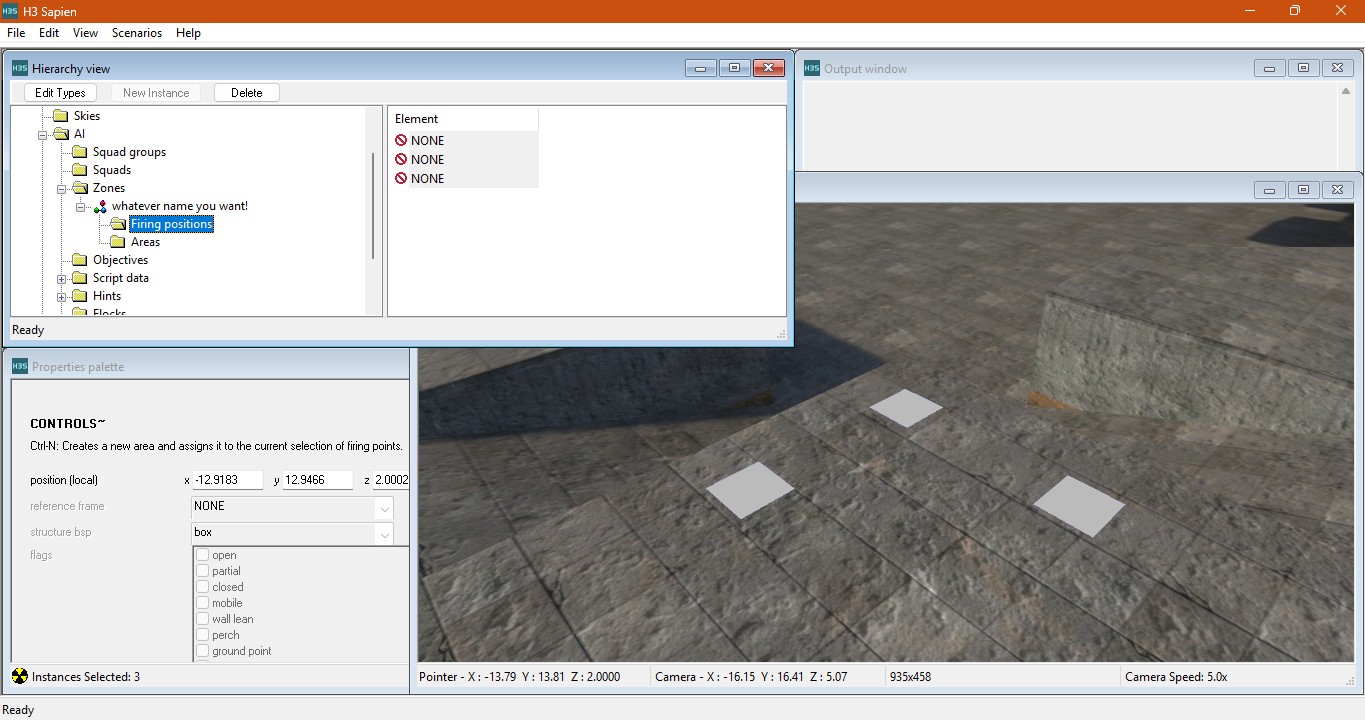Select the bottom NONE element icon
The height and width of the screenshot is (720, 1365).
401,178
